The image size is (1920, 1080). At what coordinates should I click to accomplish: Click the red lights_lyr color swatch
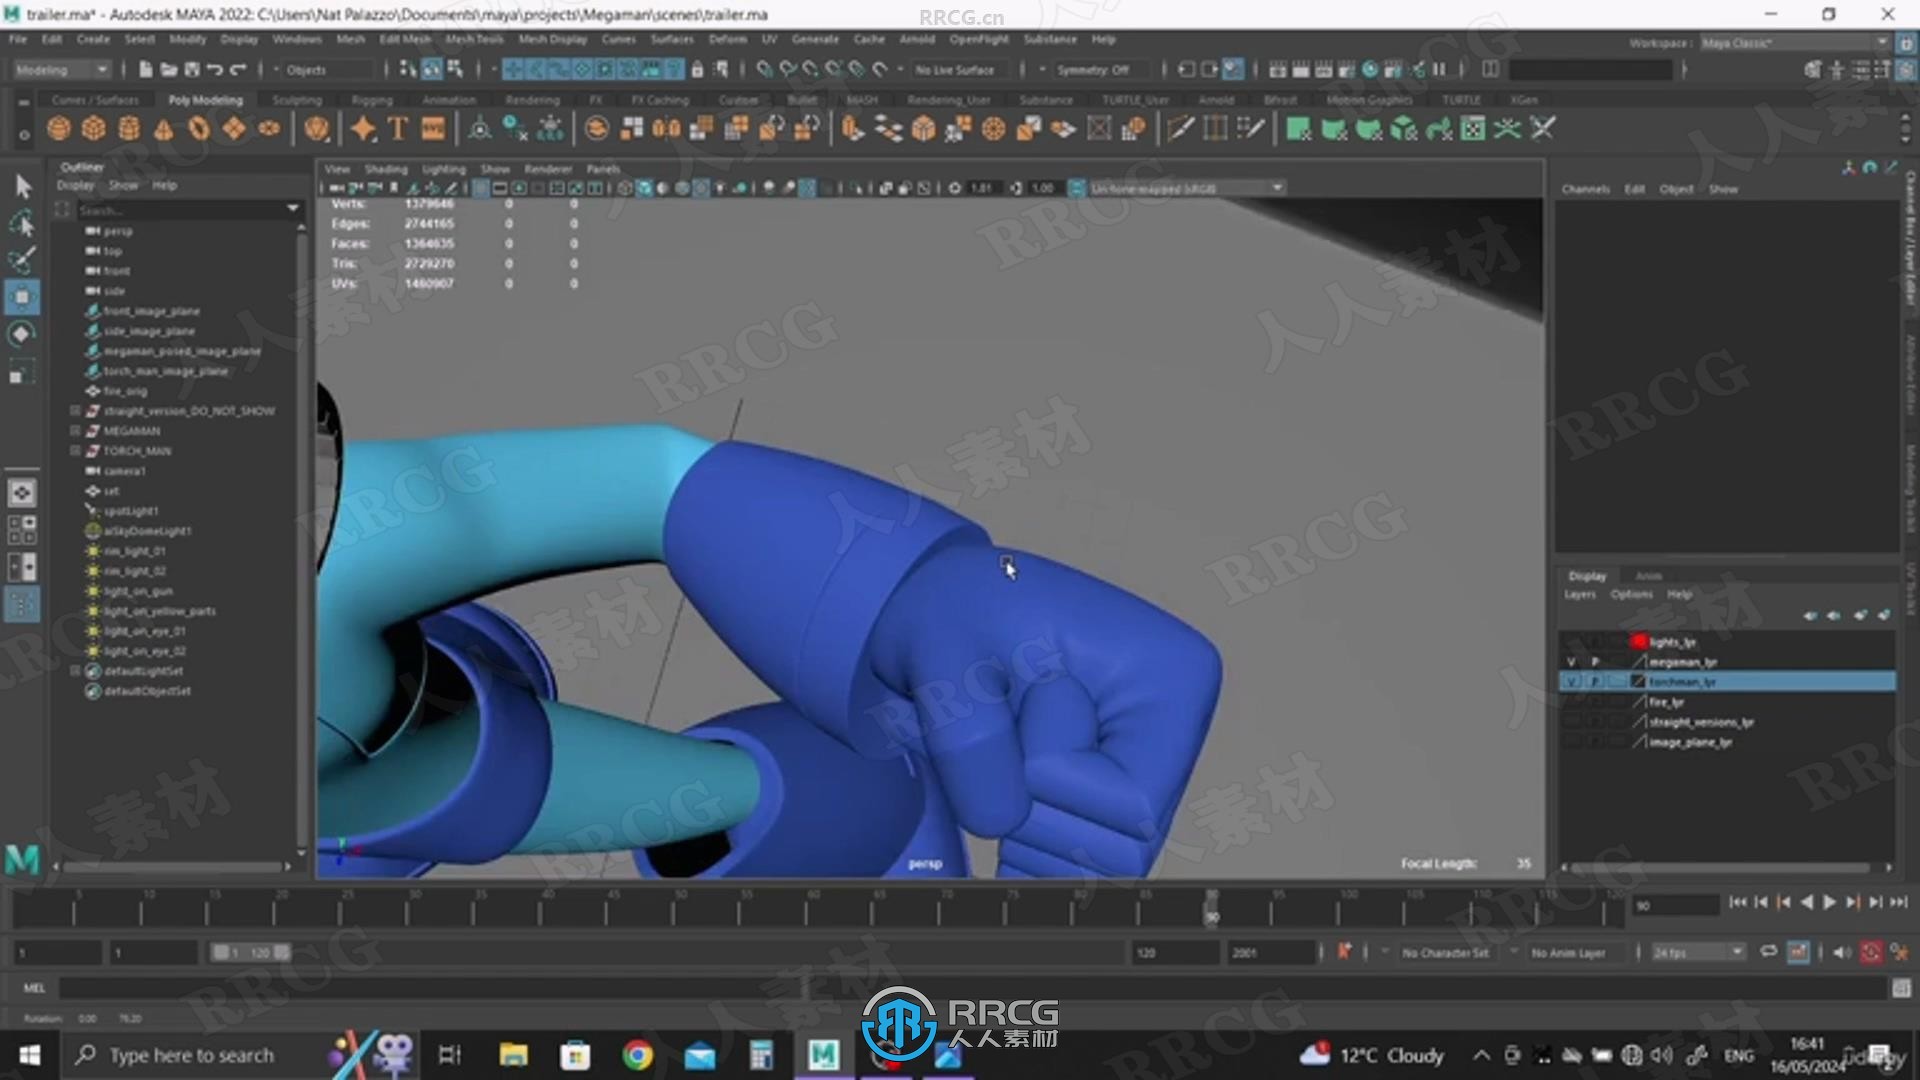coord(1638,642)
